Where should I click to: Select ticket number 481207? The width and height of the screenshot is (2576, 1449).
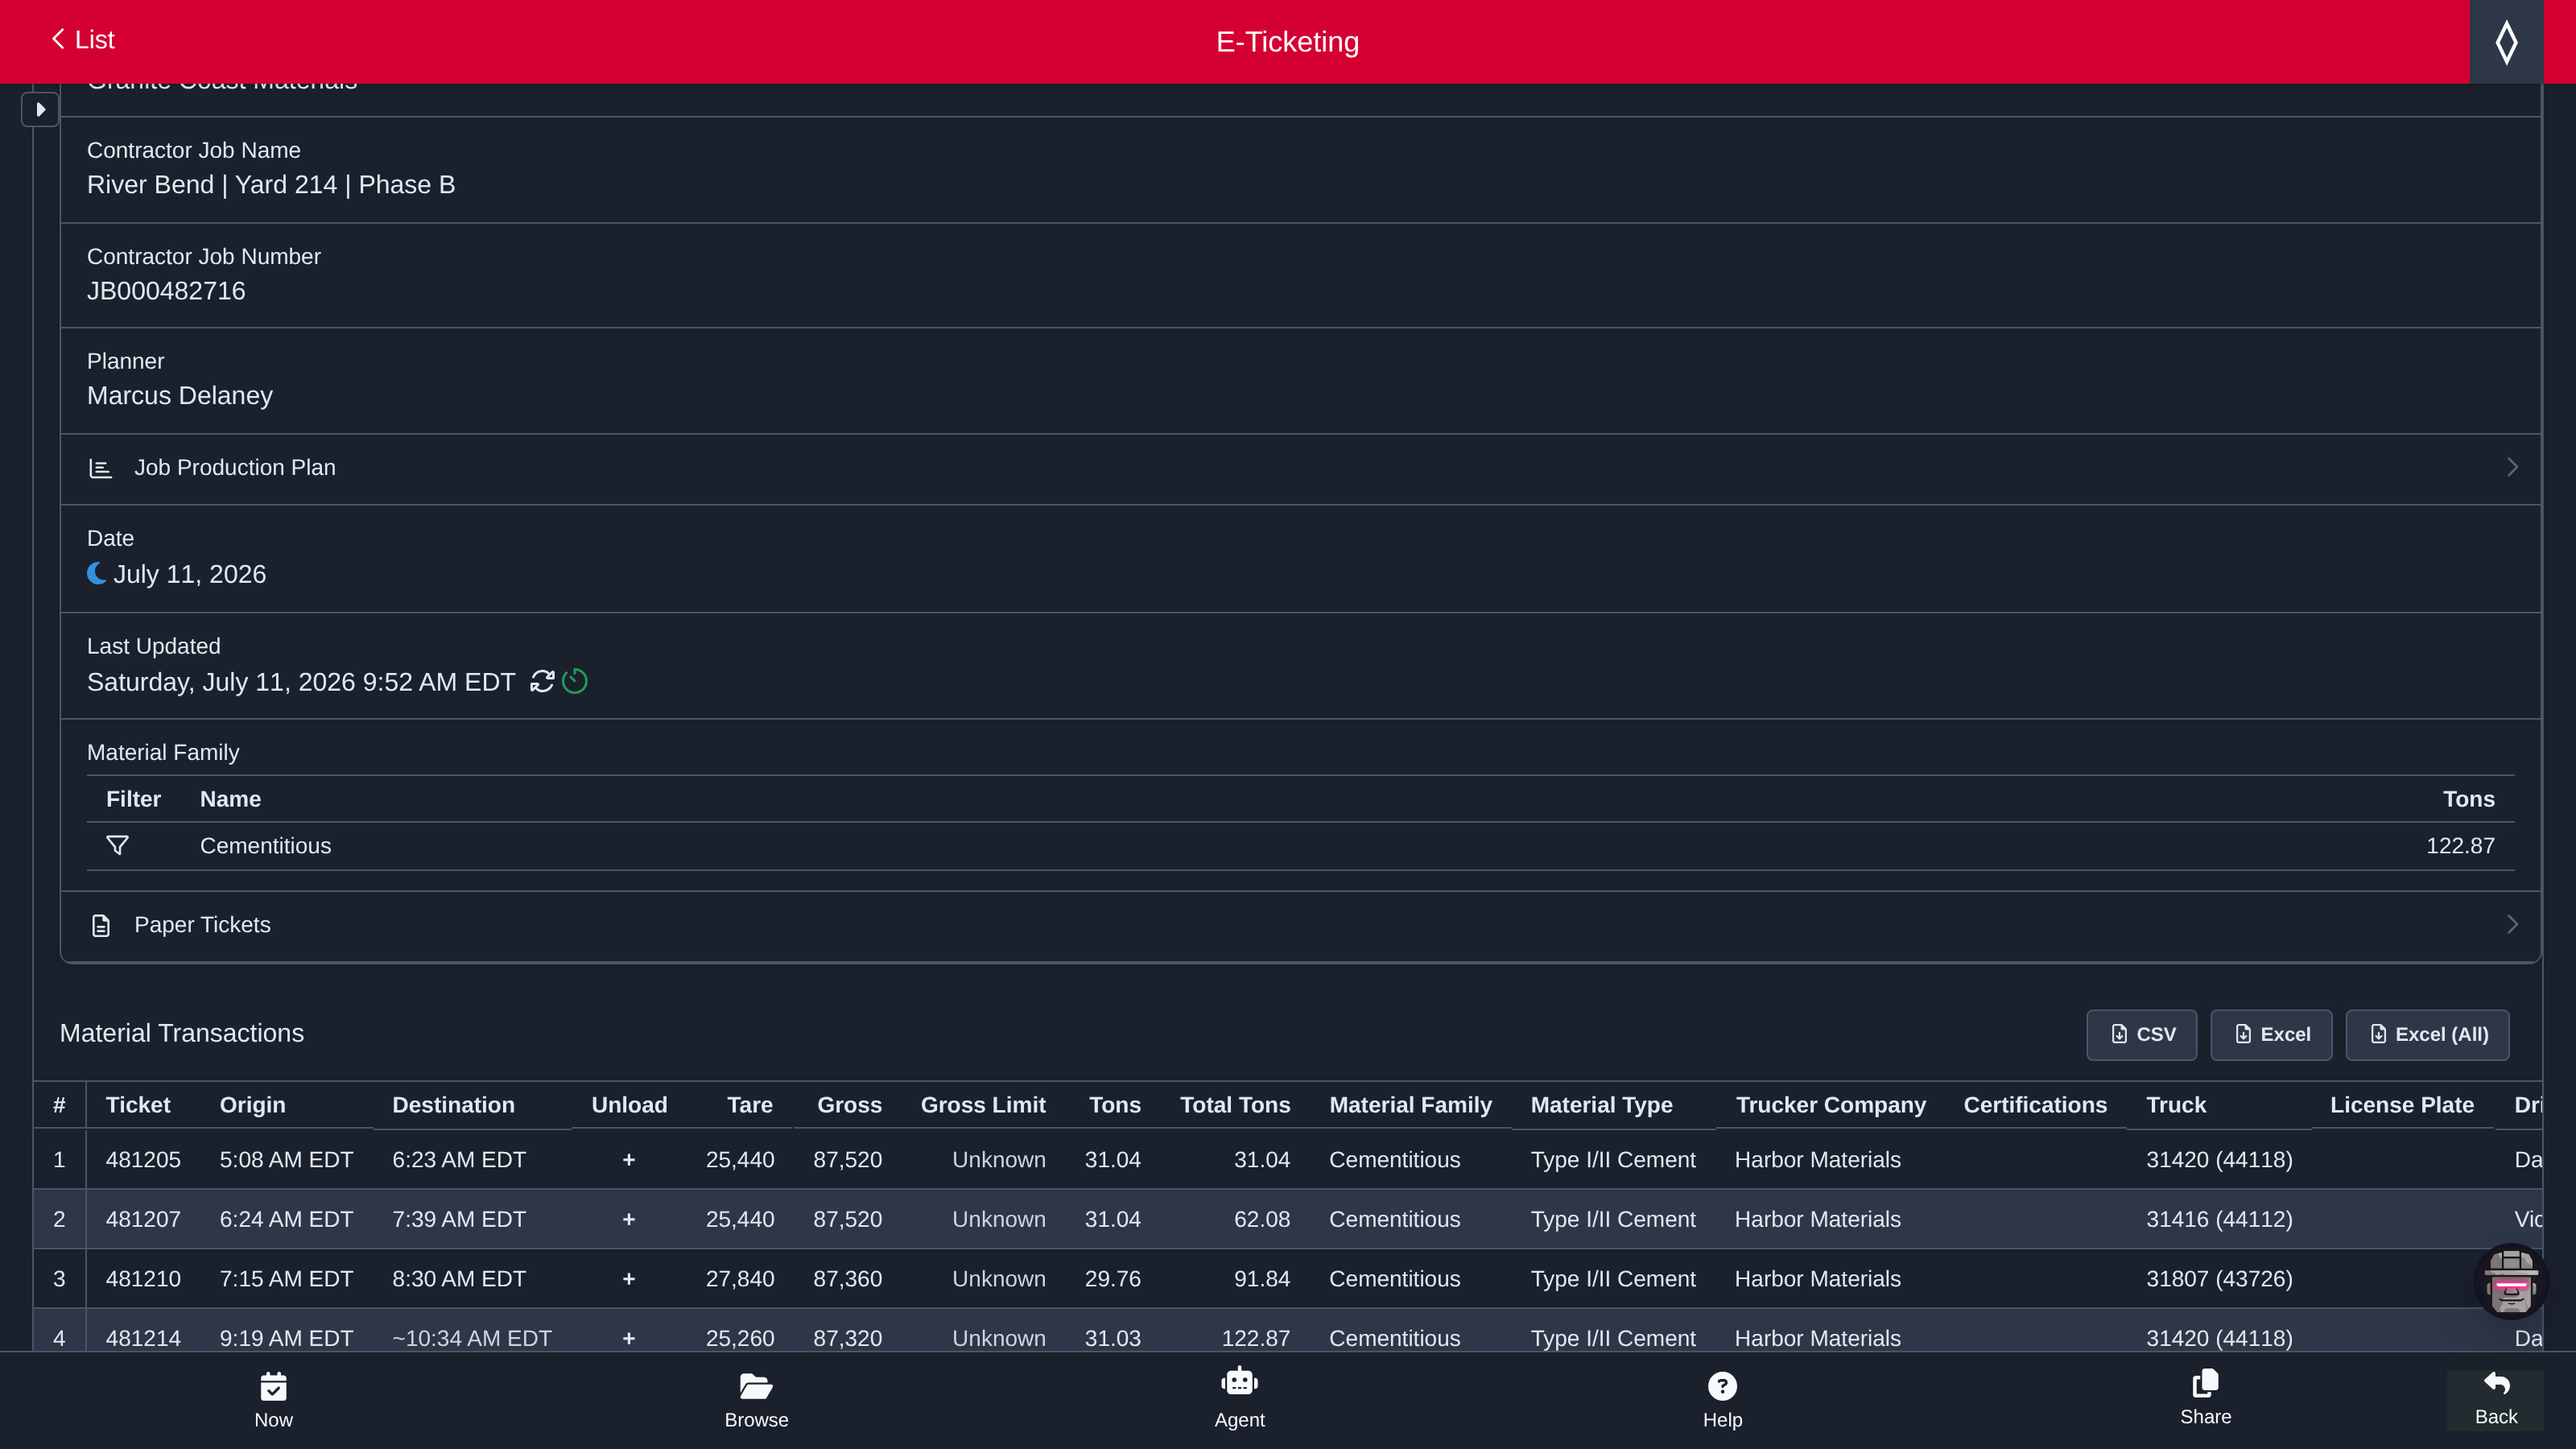point(143,1220)
